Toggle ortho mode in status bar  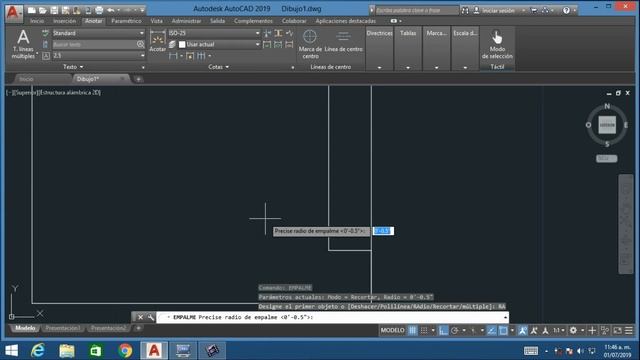[443, 330]
